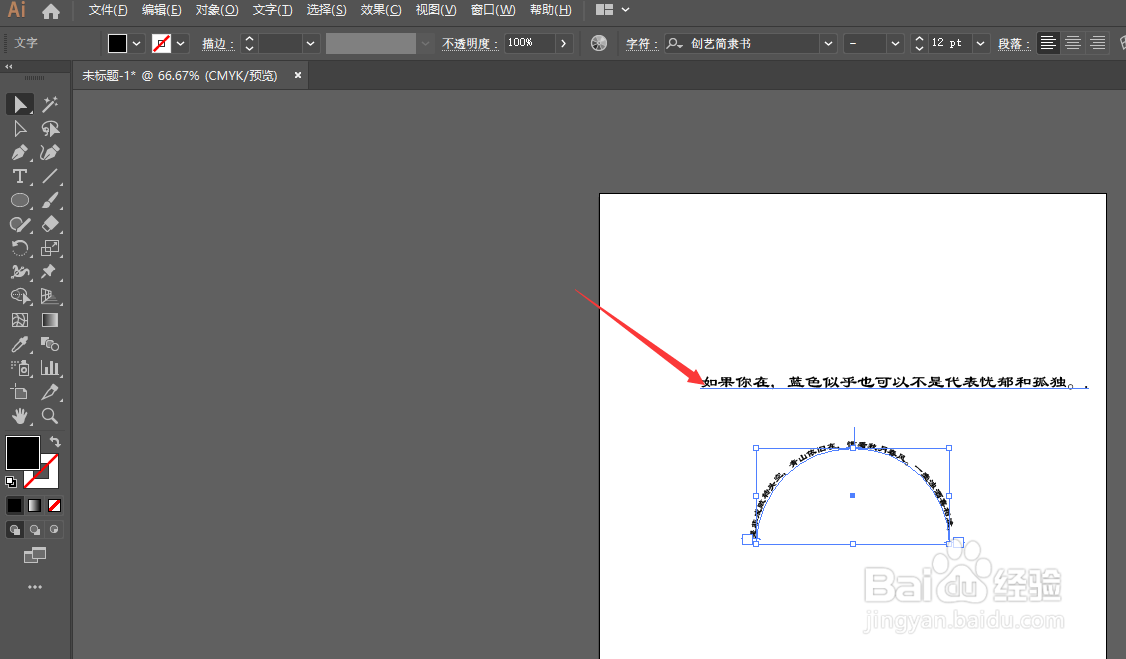This screenshot has width=1126, height=659.
Task: Open 编辑(E) menu
Action: click(162, 10)
